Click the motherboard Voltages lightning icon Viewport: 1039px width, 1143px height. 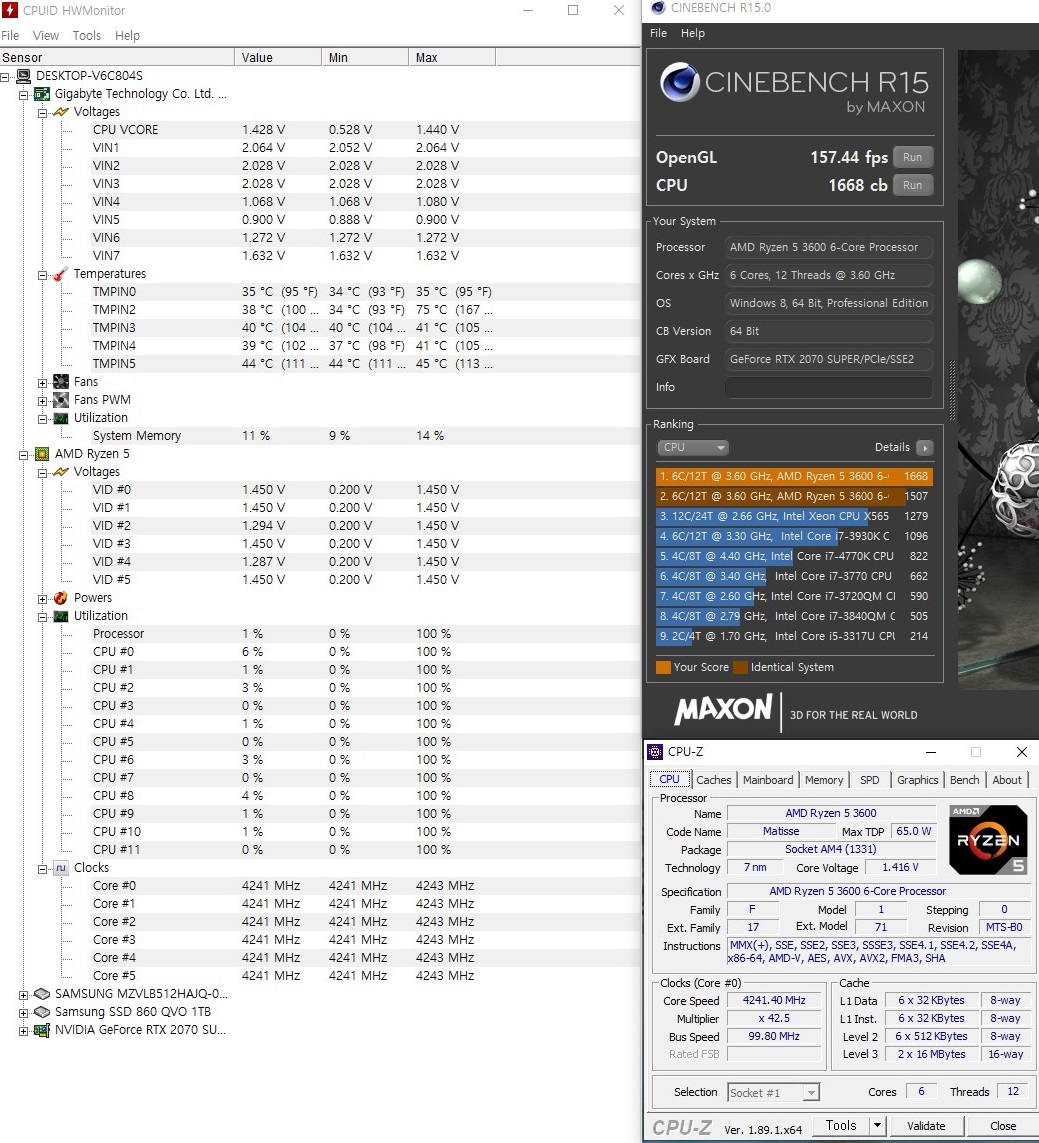[61, 112]
